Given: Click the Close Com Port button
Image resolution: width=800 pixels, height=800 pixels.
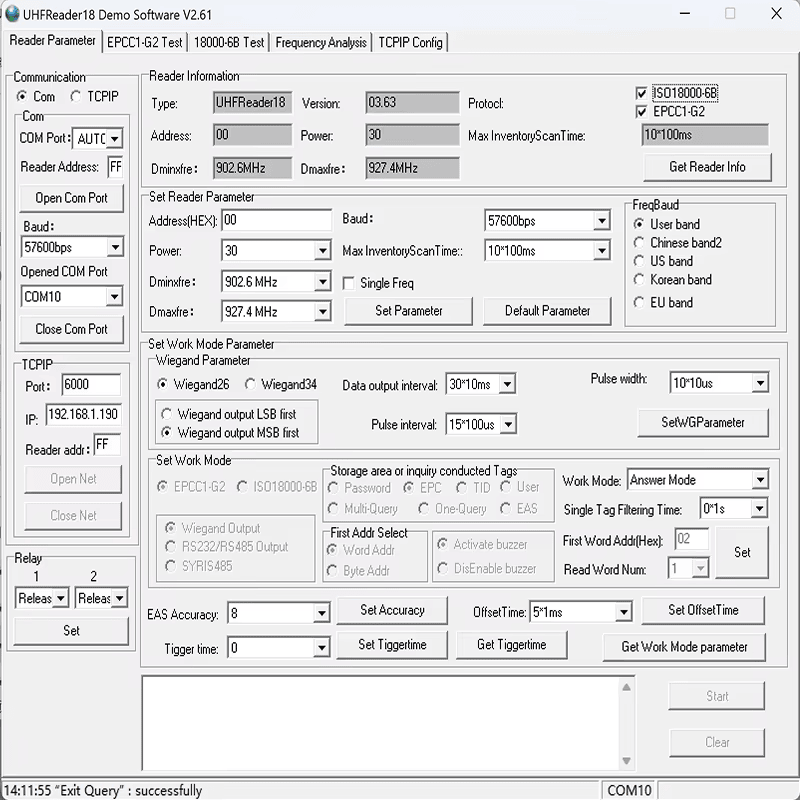Looking at the screenshot, I should pyautogui.click(x=71, y=329).
